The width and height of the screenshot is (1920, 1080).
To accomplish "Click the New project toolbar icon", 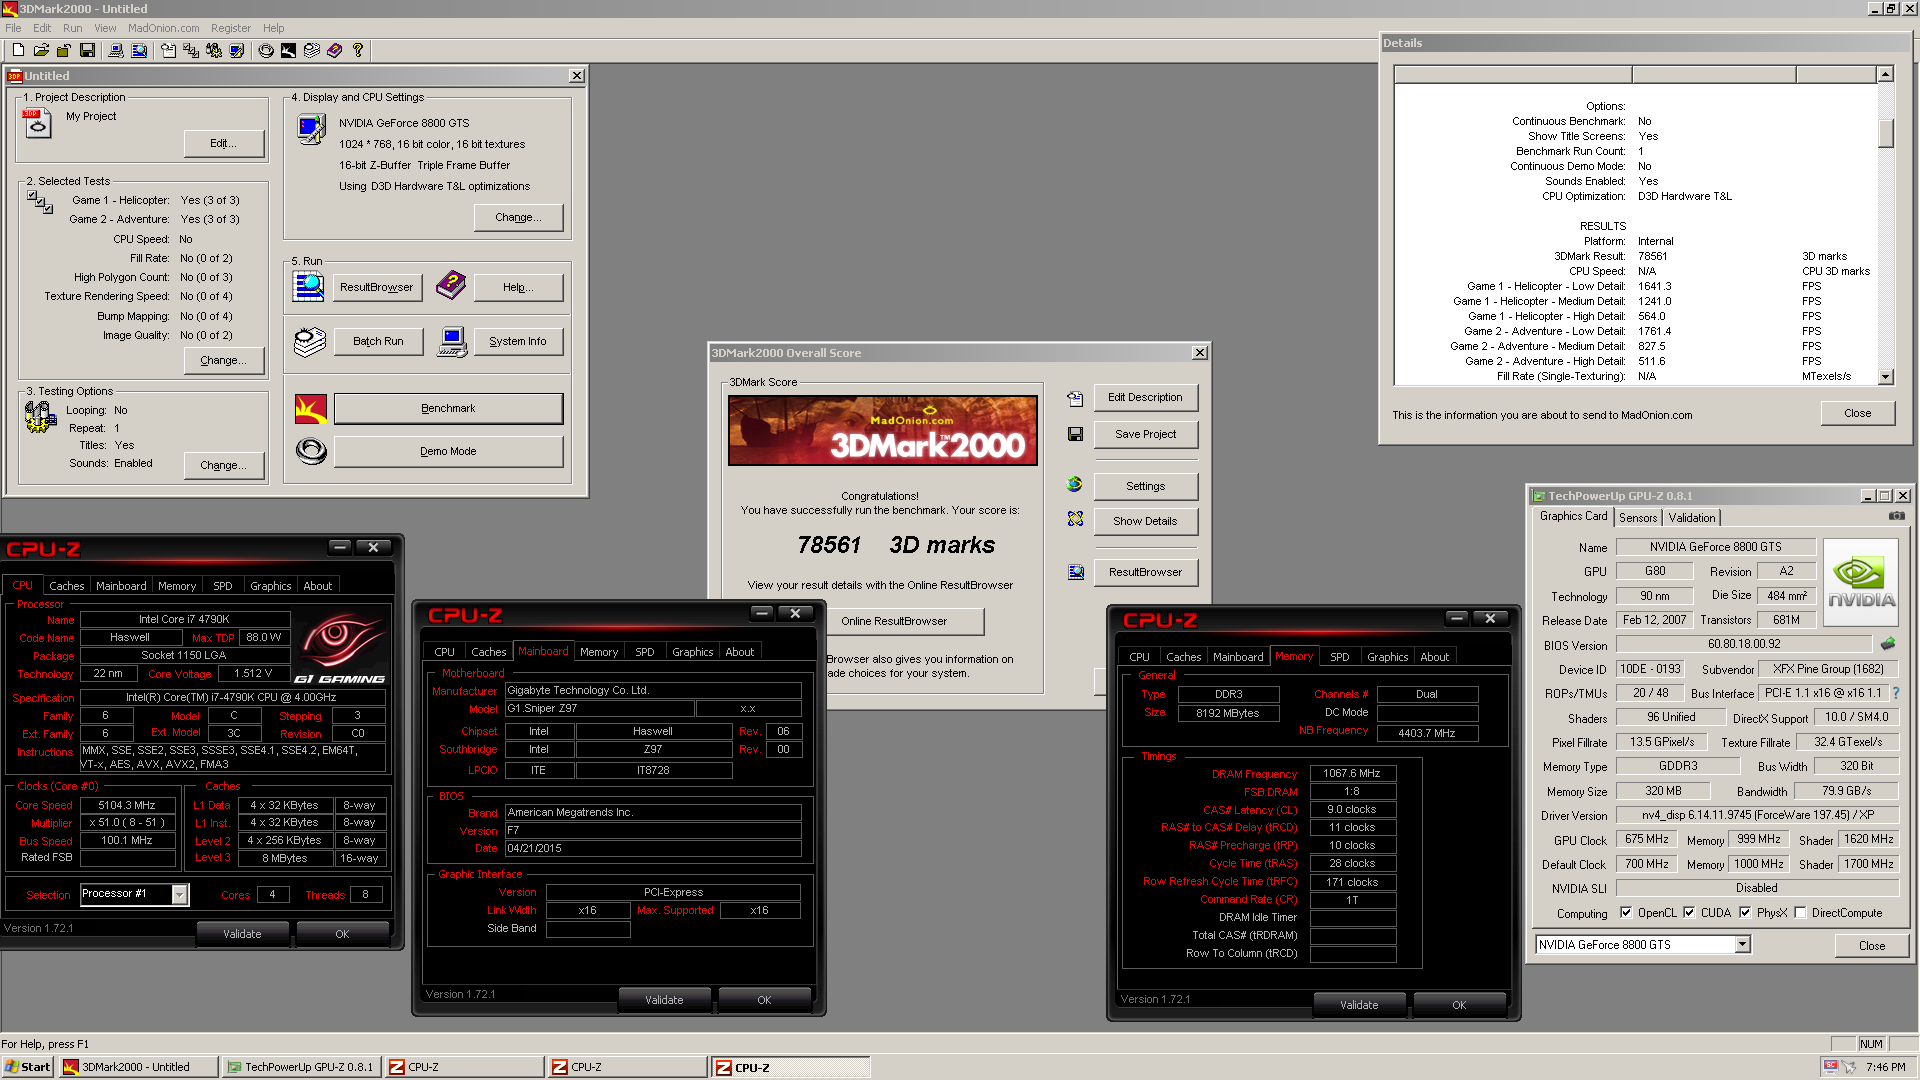I will point(18,50).
